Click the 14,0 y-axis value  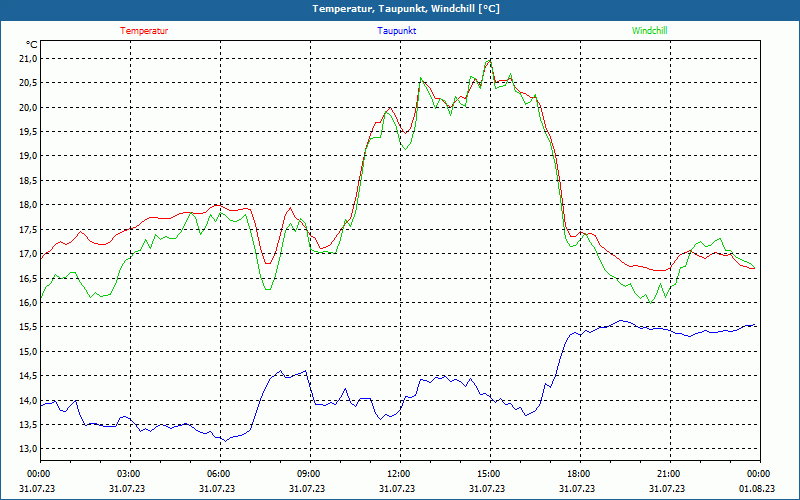point(29,400)
